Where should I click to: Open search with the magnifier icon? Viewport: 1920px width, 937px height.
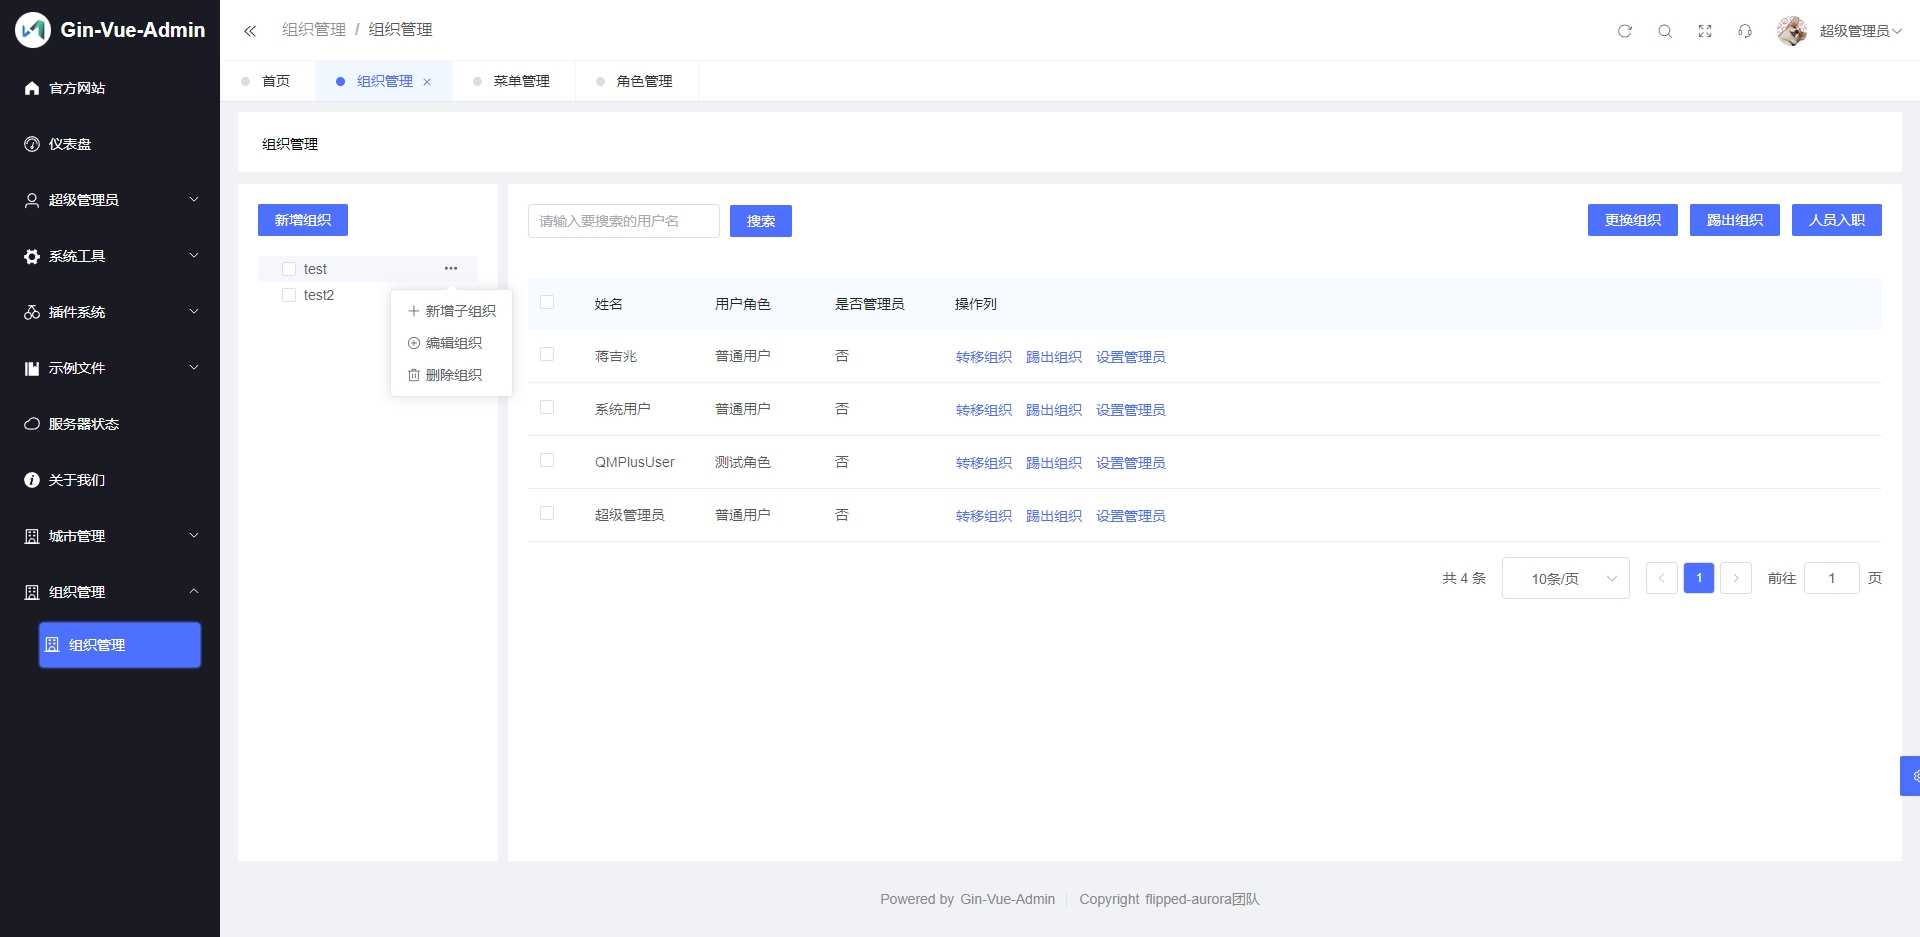click(x=1665, y=31)
